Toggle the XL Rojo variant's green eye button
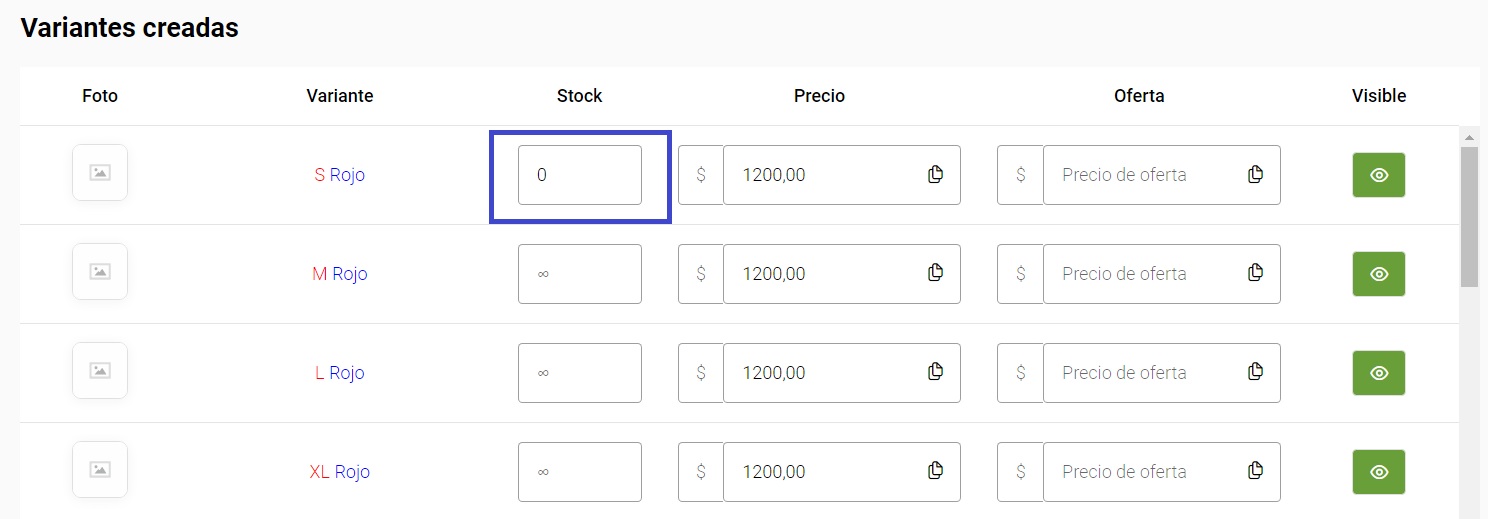Screen dimensions: 1488x519 pyautogui.click(x=1379, y=472)
